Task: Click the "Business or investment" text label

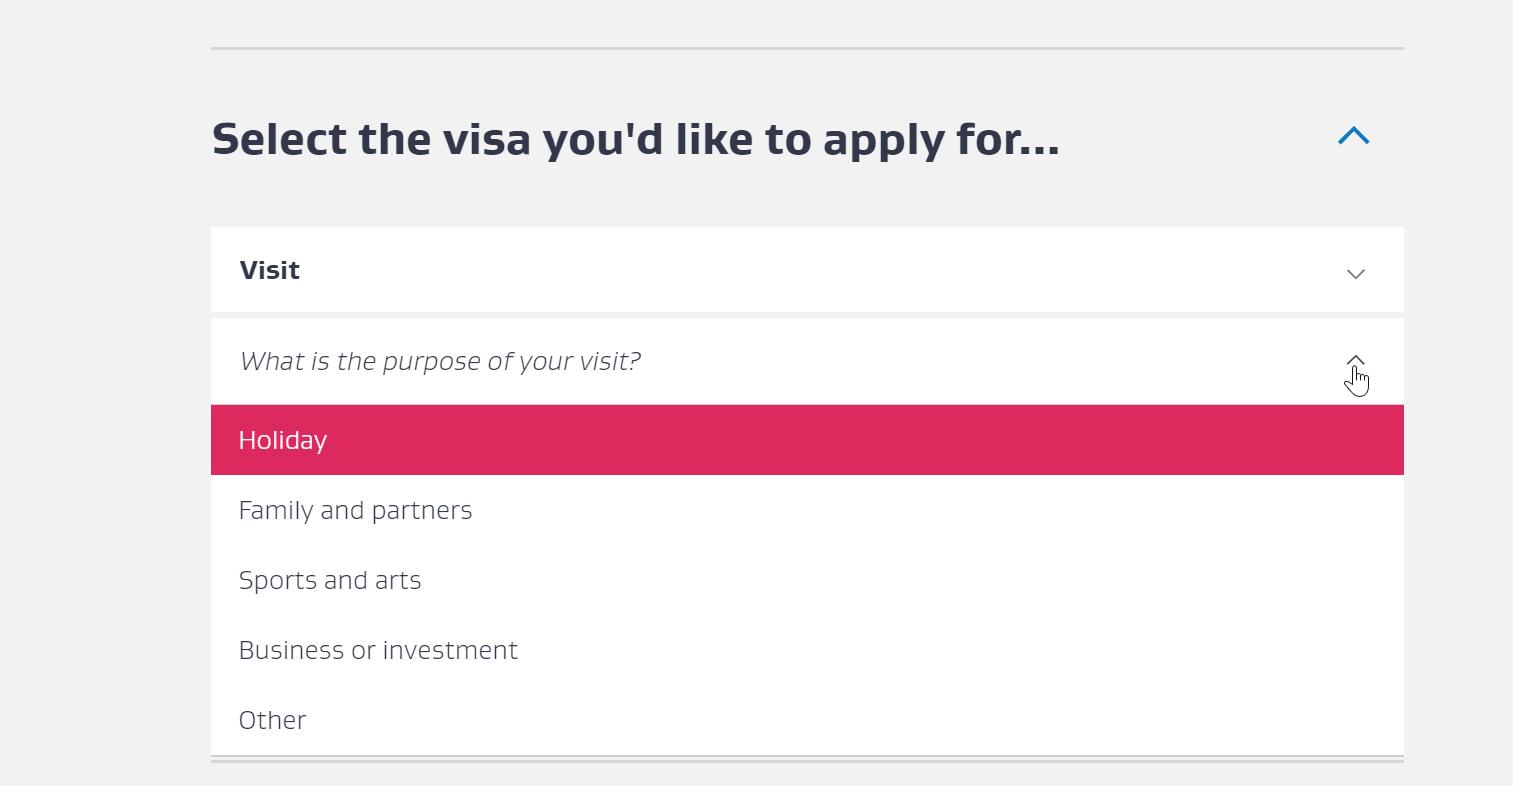Action: [378, 650]
